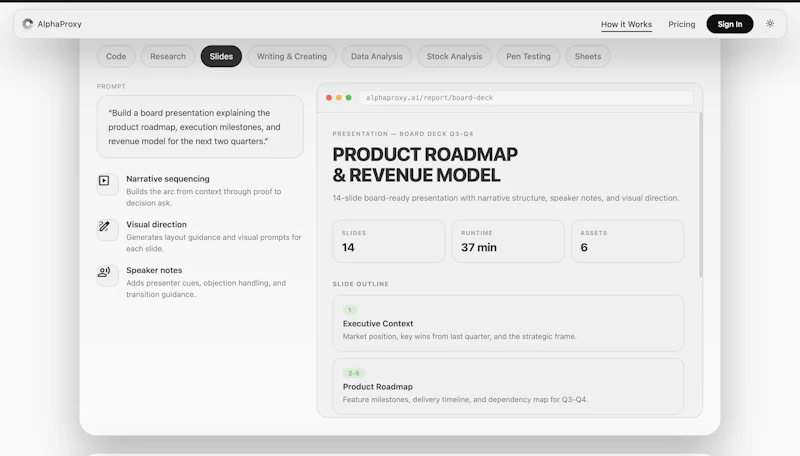The image size is (800, 456).
Task: Switch to the Research tab
Action: coord(168,56)
